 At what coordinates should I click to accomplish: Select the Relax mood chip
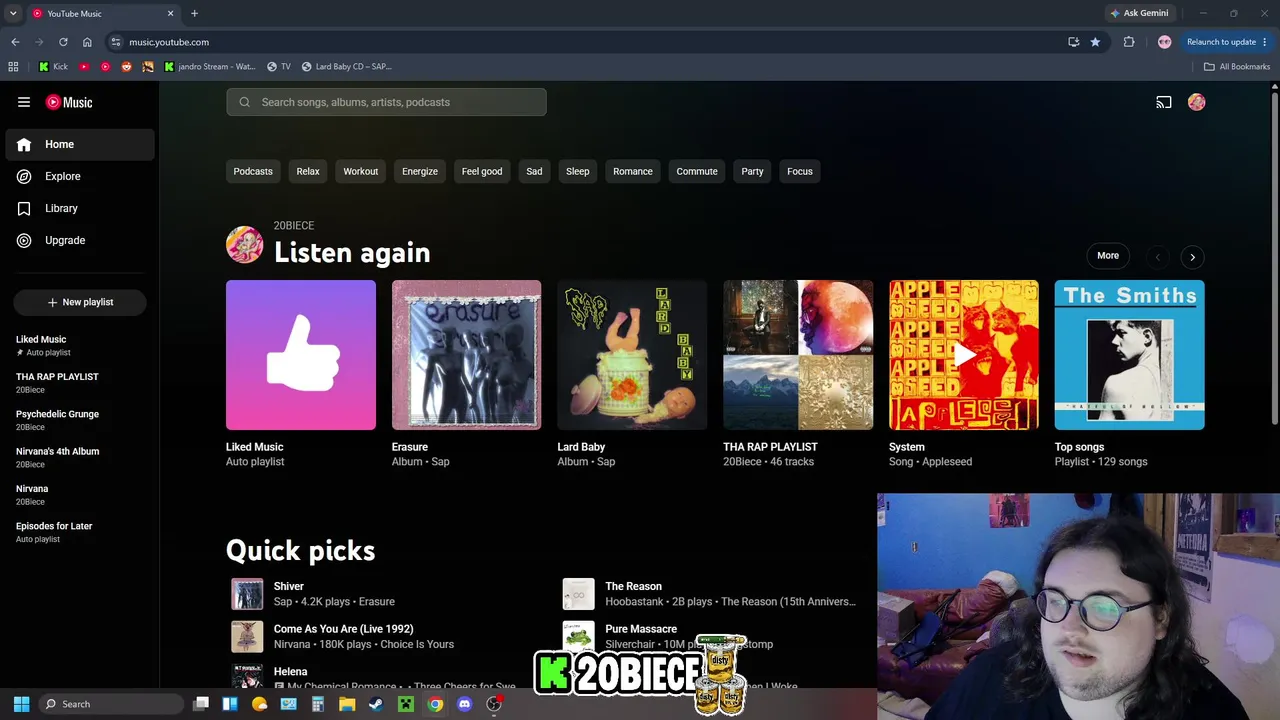coord(308,171)
